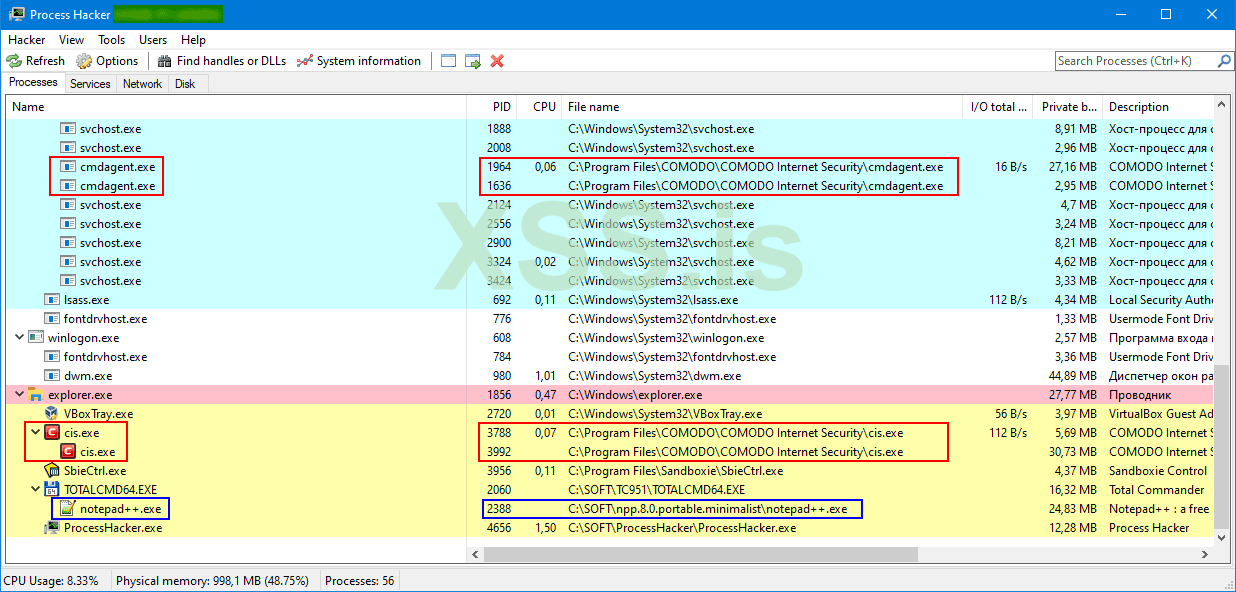This screenshot has width=1236, height=592.
Task: Click the Find window and thread icon
Action: pos(473,61)
